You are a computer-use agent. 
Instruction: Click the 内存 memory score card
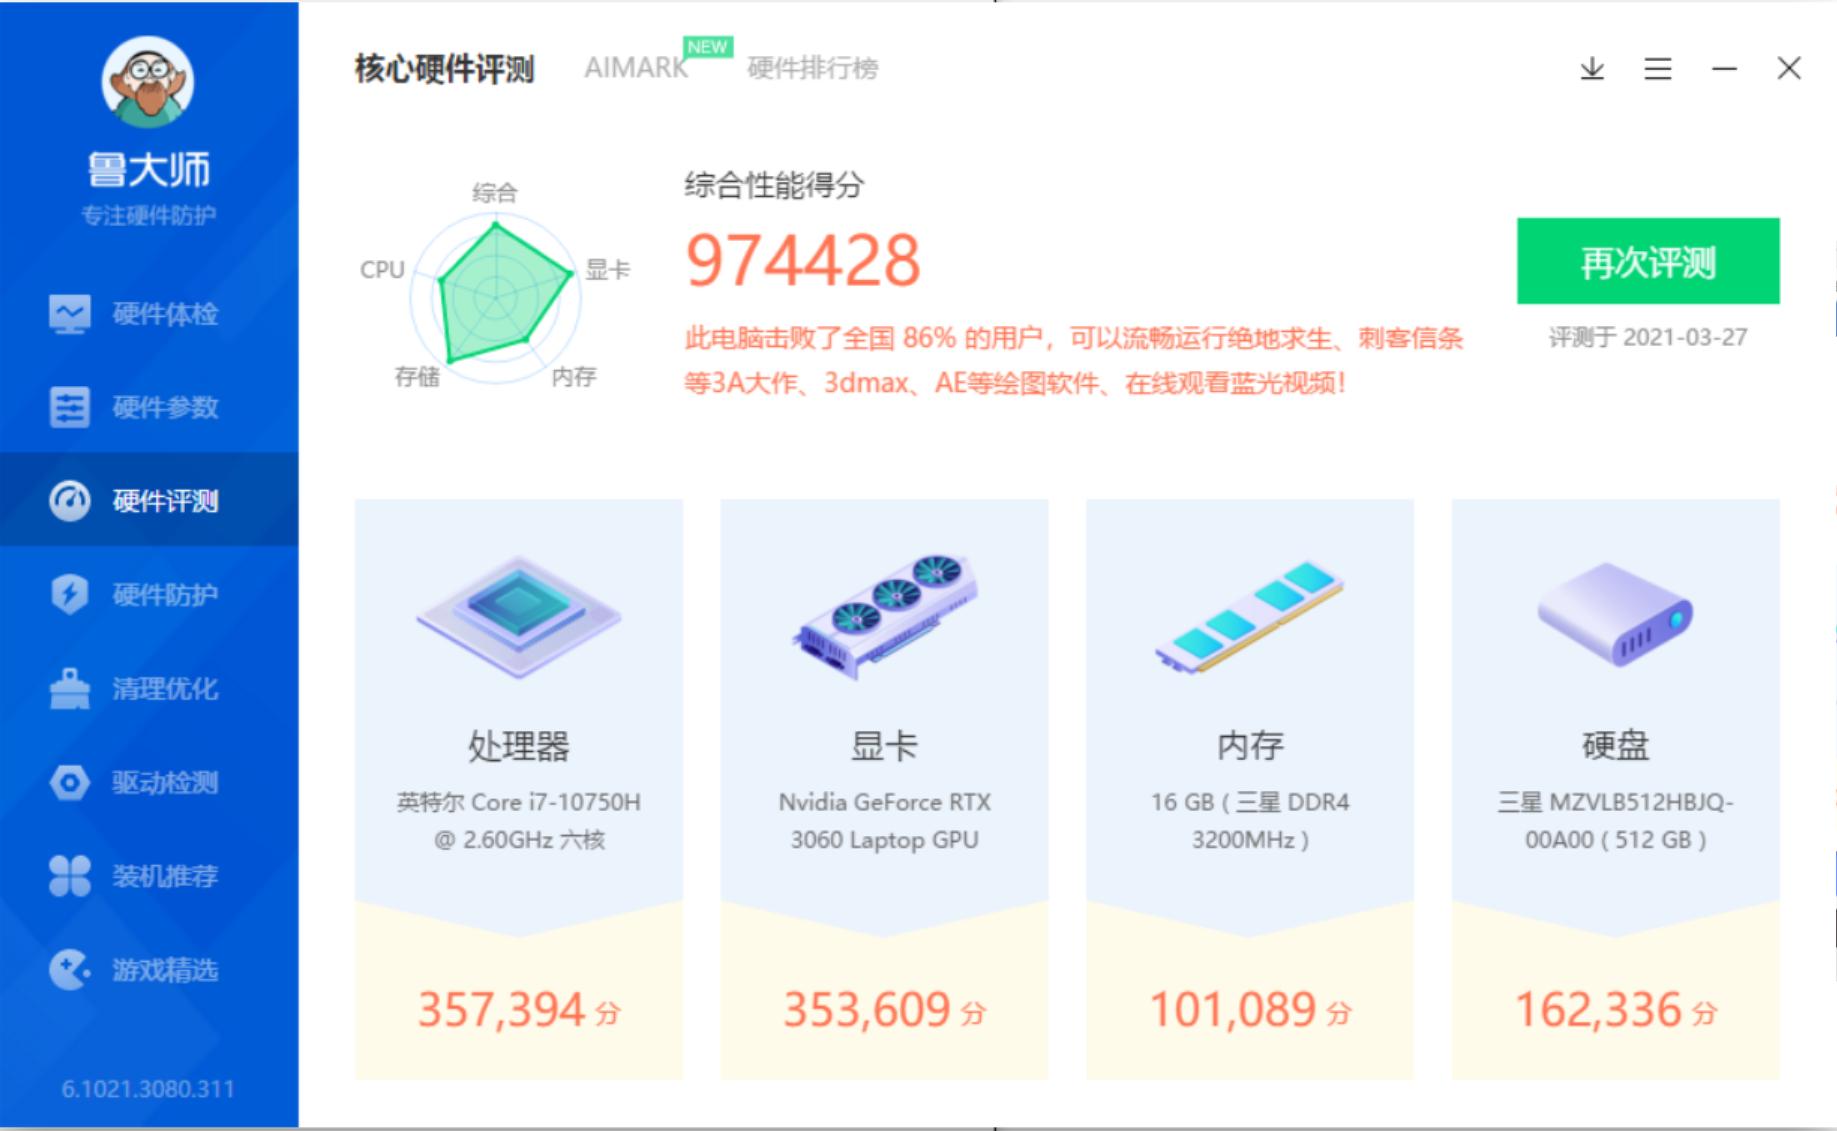1250,790
